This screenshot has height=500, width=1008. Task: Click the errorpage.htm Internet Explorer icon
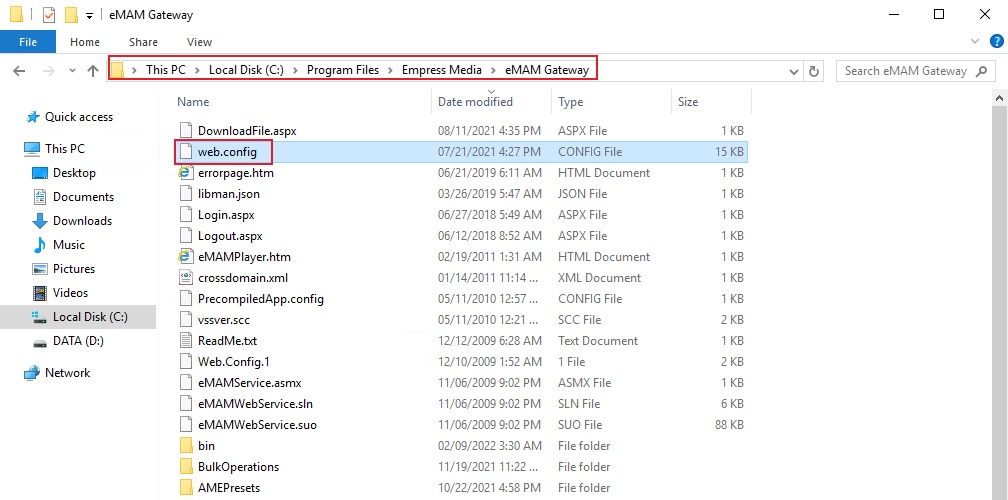186,173
